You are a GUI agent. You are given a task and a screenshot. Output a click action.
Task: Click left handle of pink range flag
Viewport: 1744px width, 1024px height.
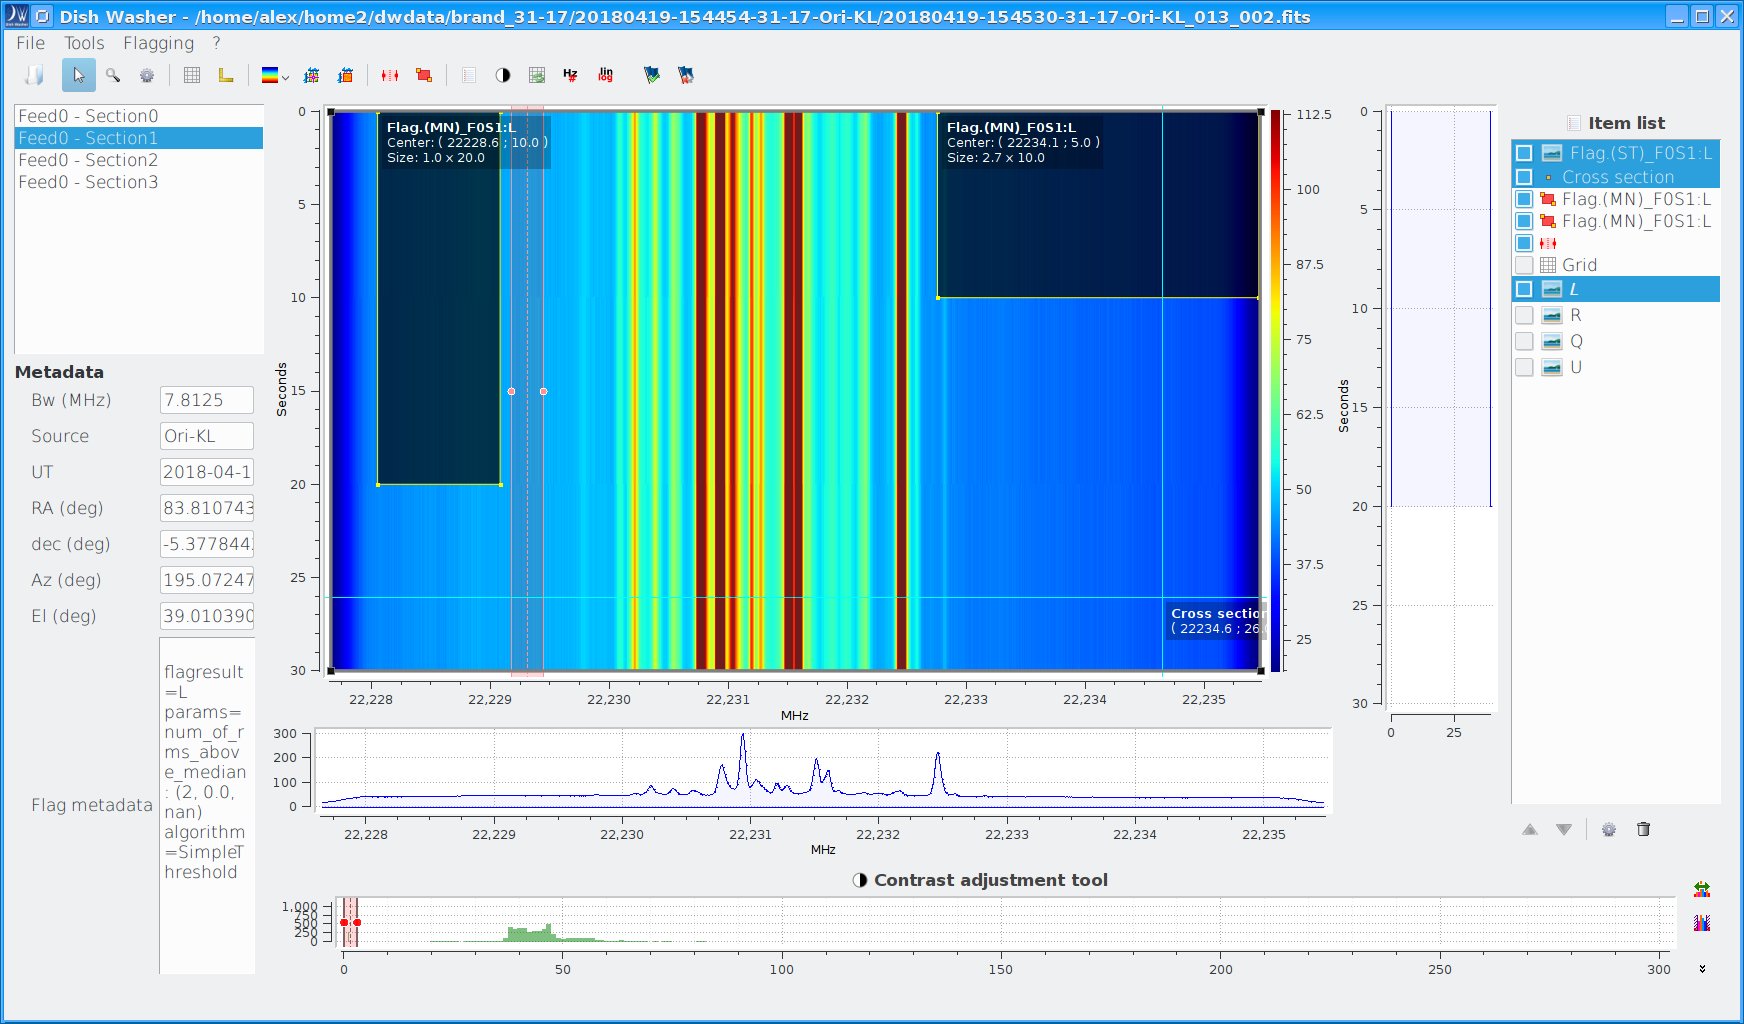[x=511, y=391]
